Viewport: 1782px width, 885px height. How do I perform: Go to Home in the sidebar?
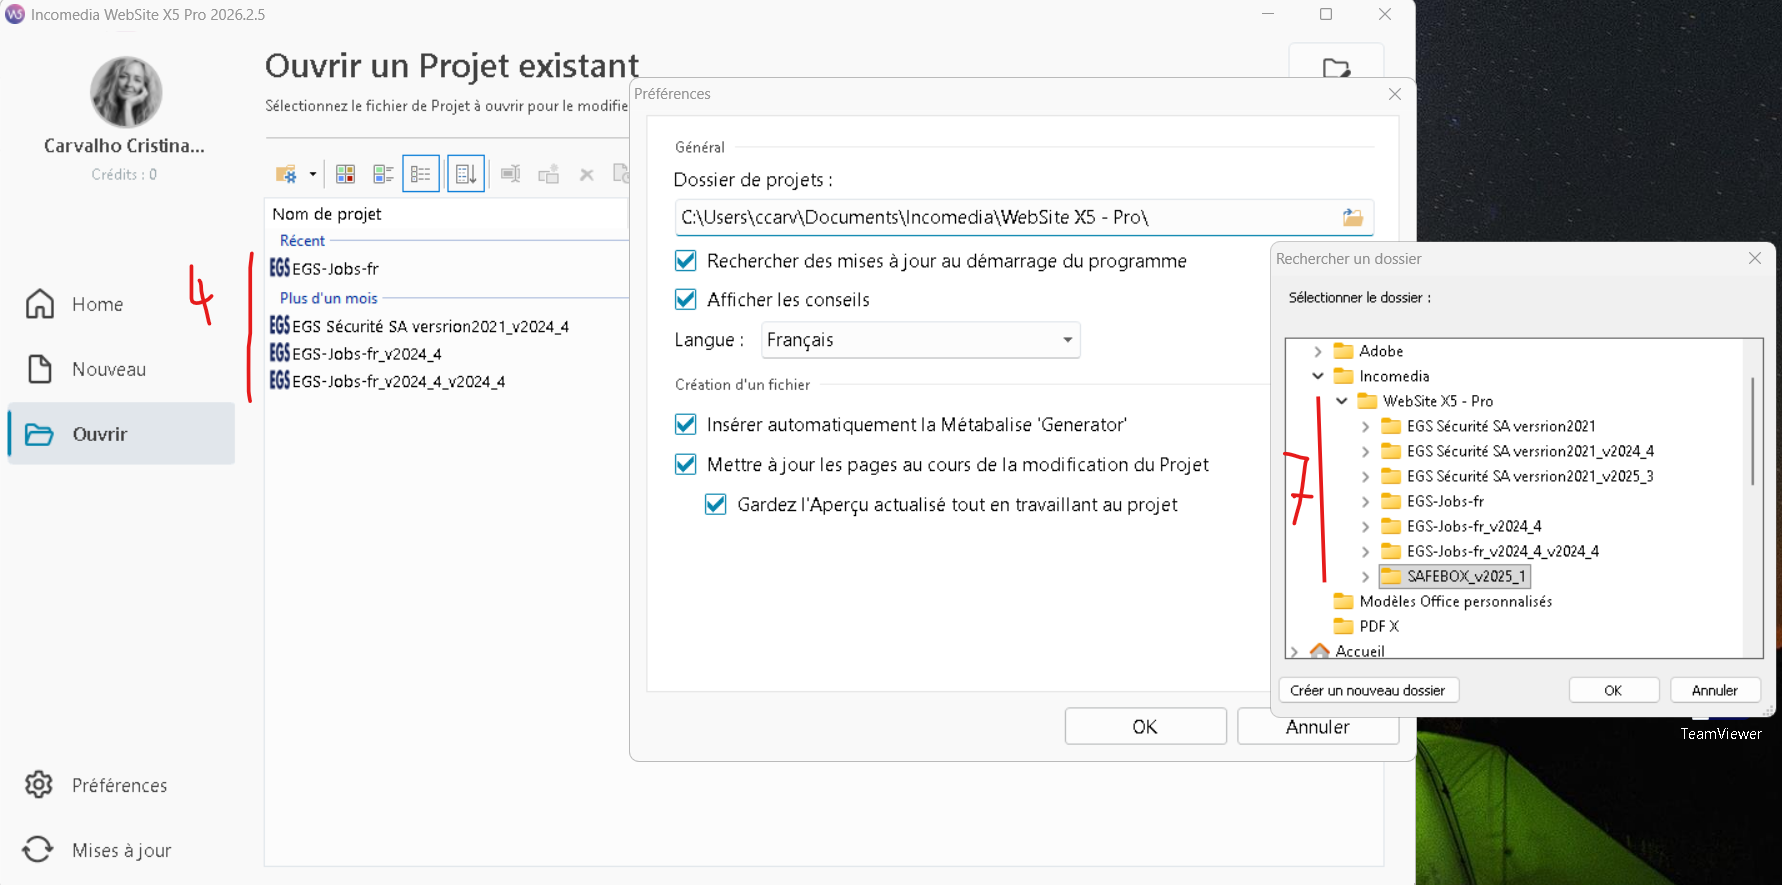pos(121,304)
